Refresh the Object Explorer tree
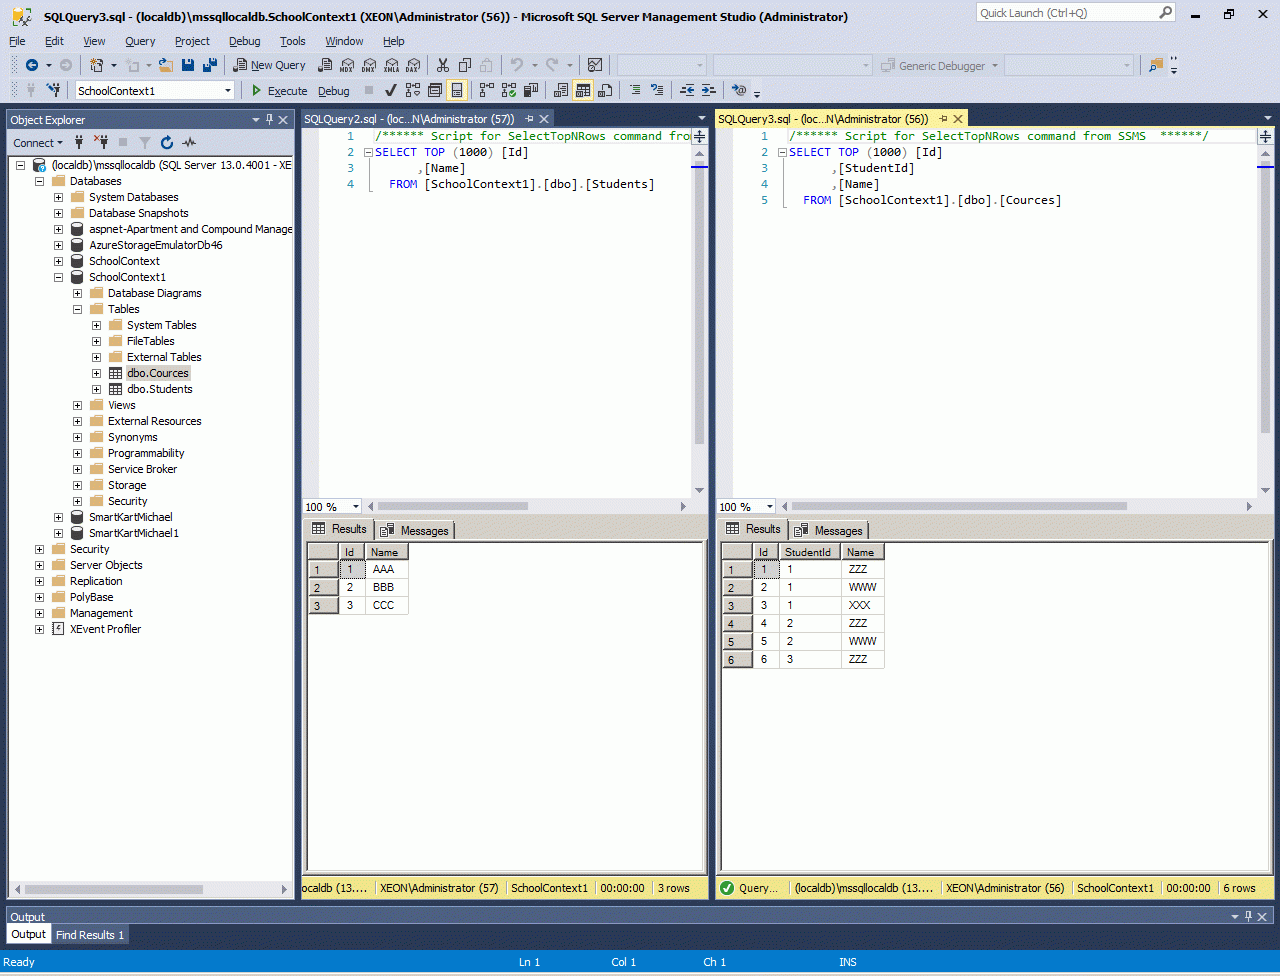The width and height of the screenshot is (1280, 976). (167, 143)
